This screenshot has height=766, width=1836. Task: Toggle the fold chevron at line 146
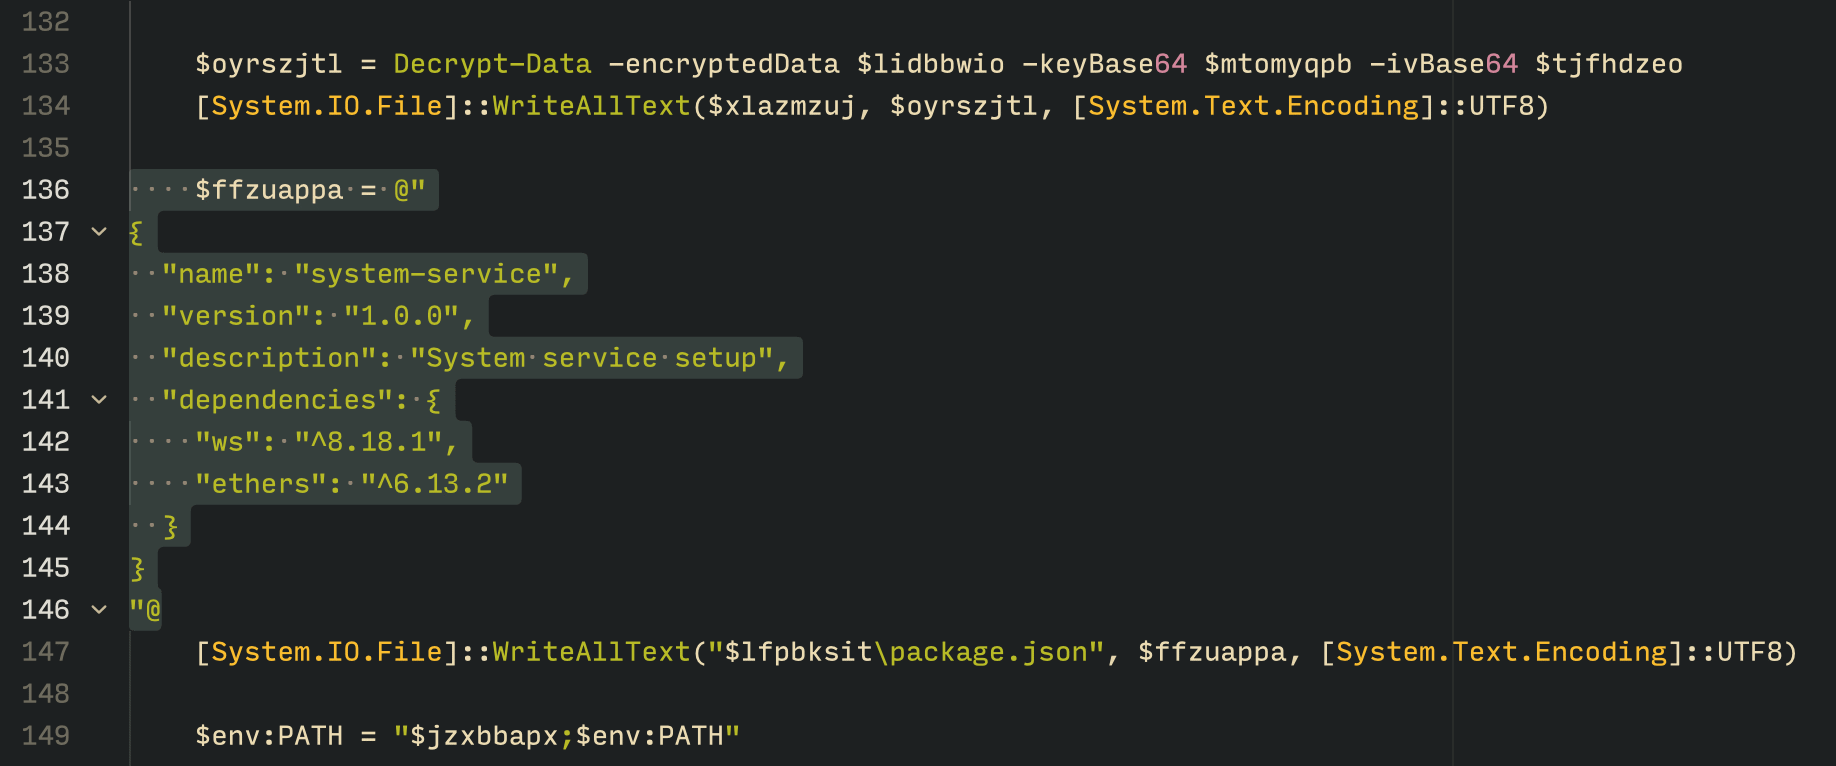click(99, 610)
